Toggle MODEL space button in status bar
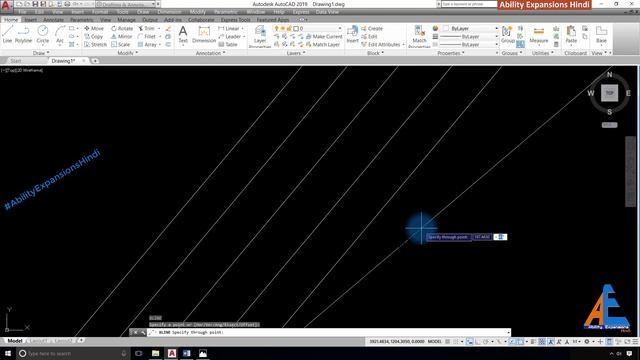The height and width of the screenshot is (360, 640). click(x=435, y=342)
